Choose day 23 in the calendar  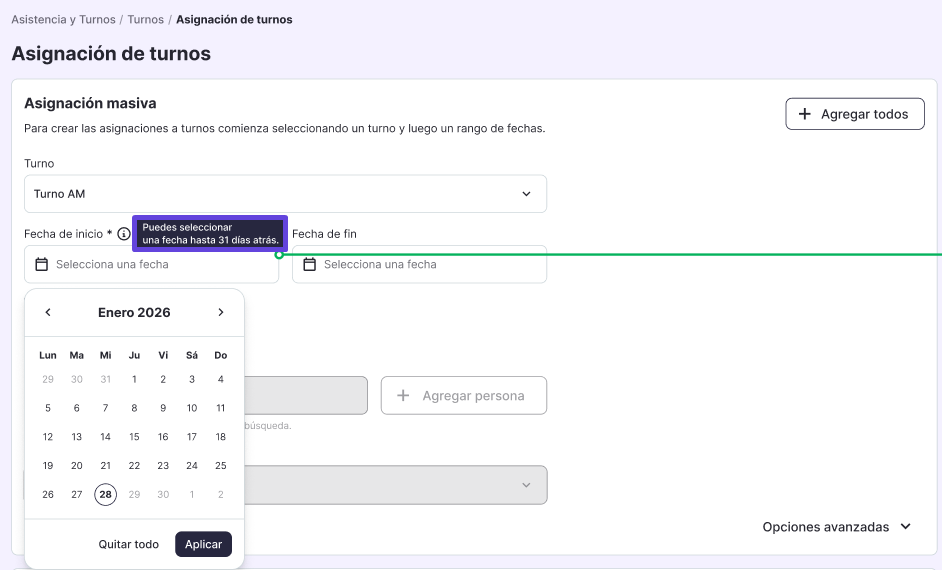point(163,465)
